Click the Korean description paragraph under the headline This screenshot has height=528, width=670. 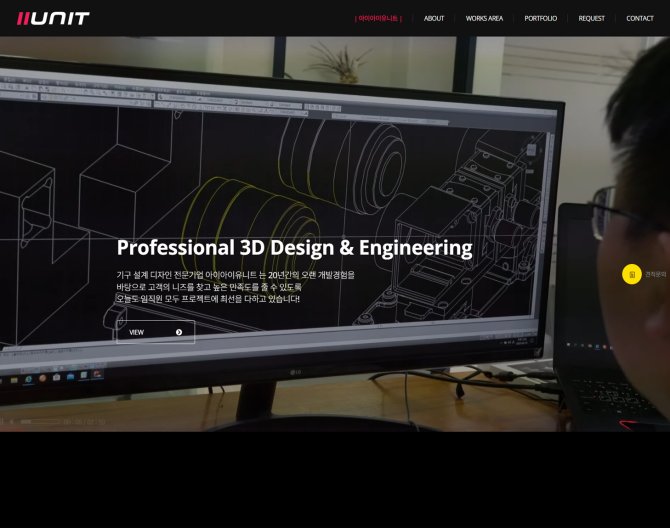click(x=235, y=286)
